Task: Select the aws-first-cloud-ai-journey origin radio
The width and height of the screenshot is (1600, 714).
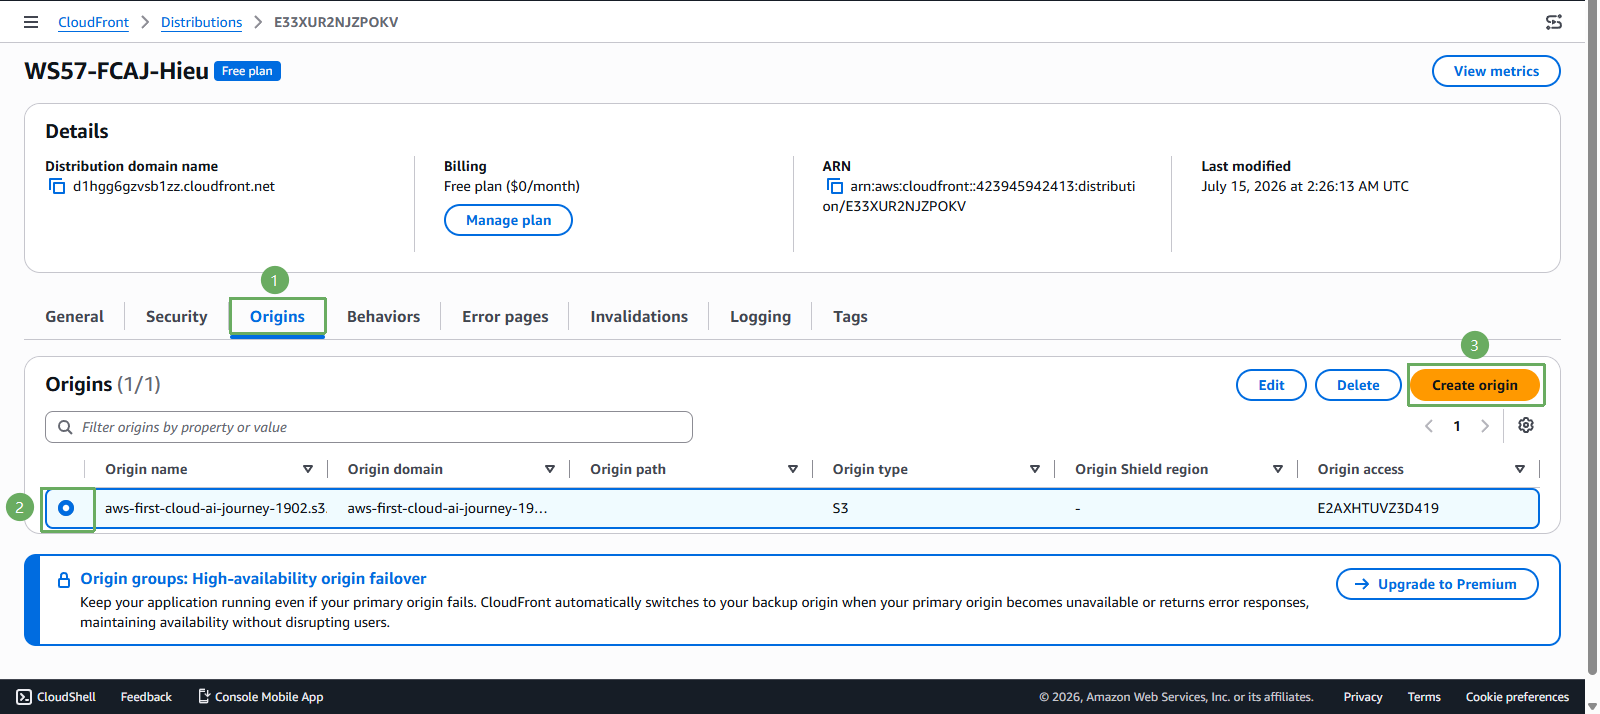Action: [x=66, y=508]
